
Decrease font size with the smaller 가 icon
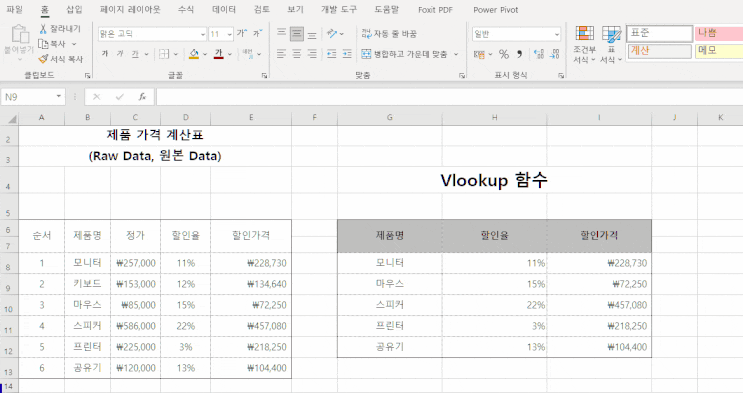pos(257,33)
